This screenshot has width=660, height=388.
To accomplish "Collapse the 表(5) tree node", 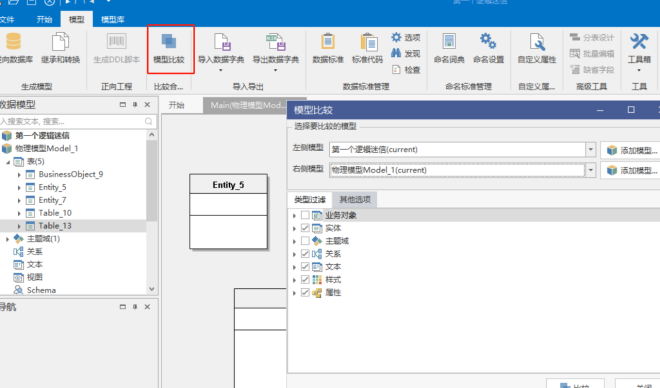I will [x=8, y=162].
